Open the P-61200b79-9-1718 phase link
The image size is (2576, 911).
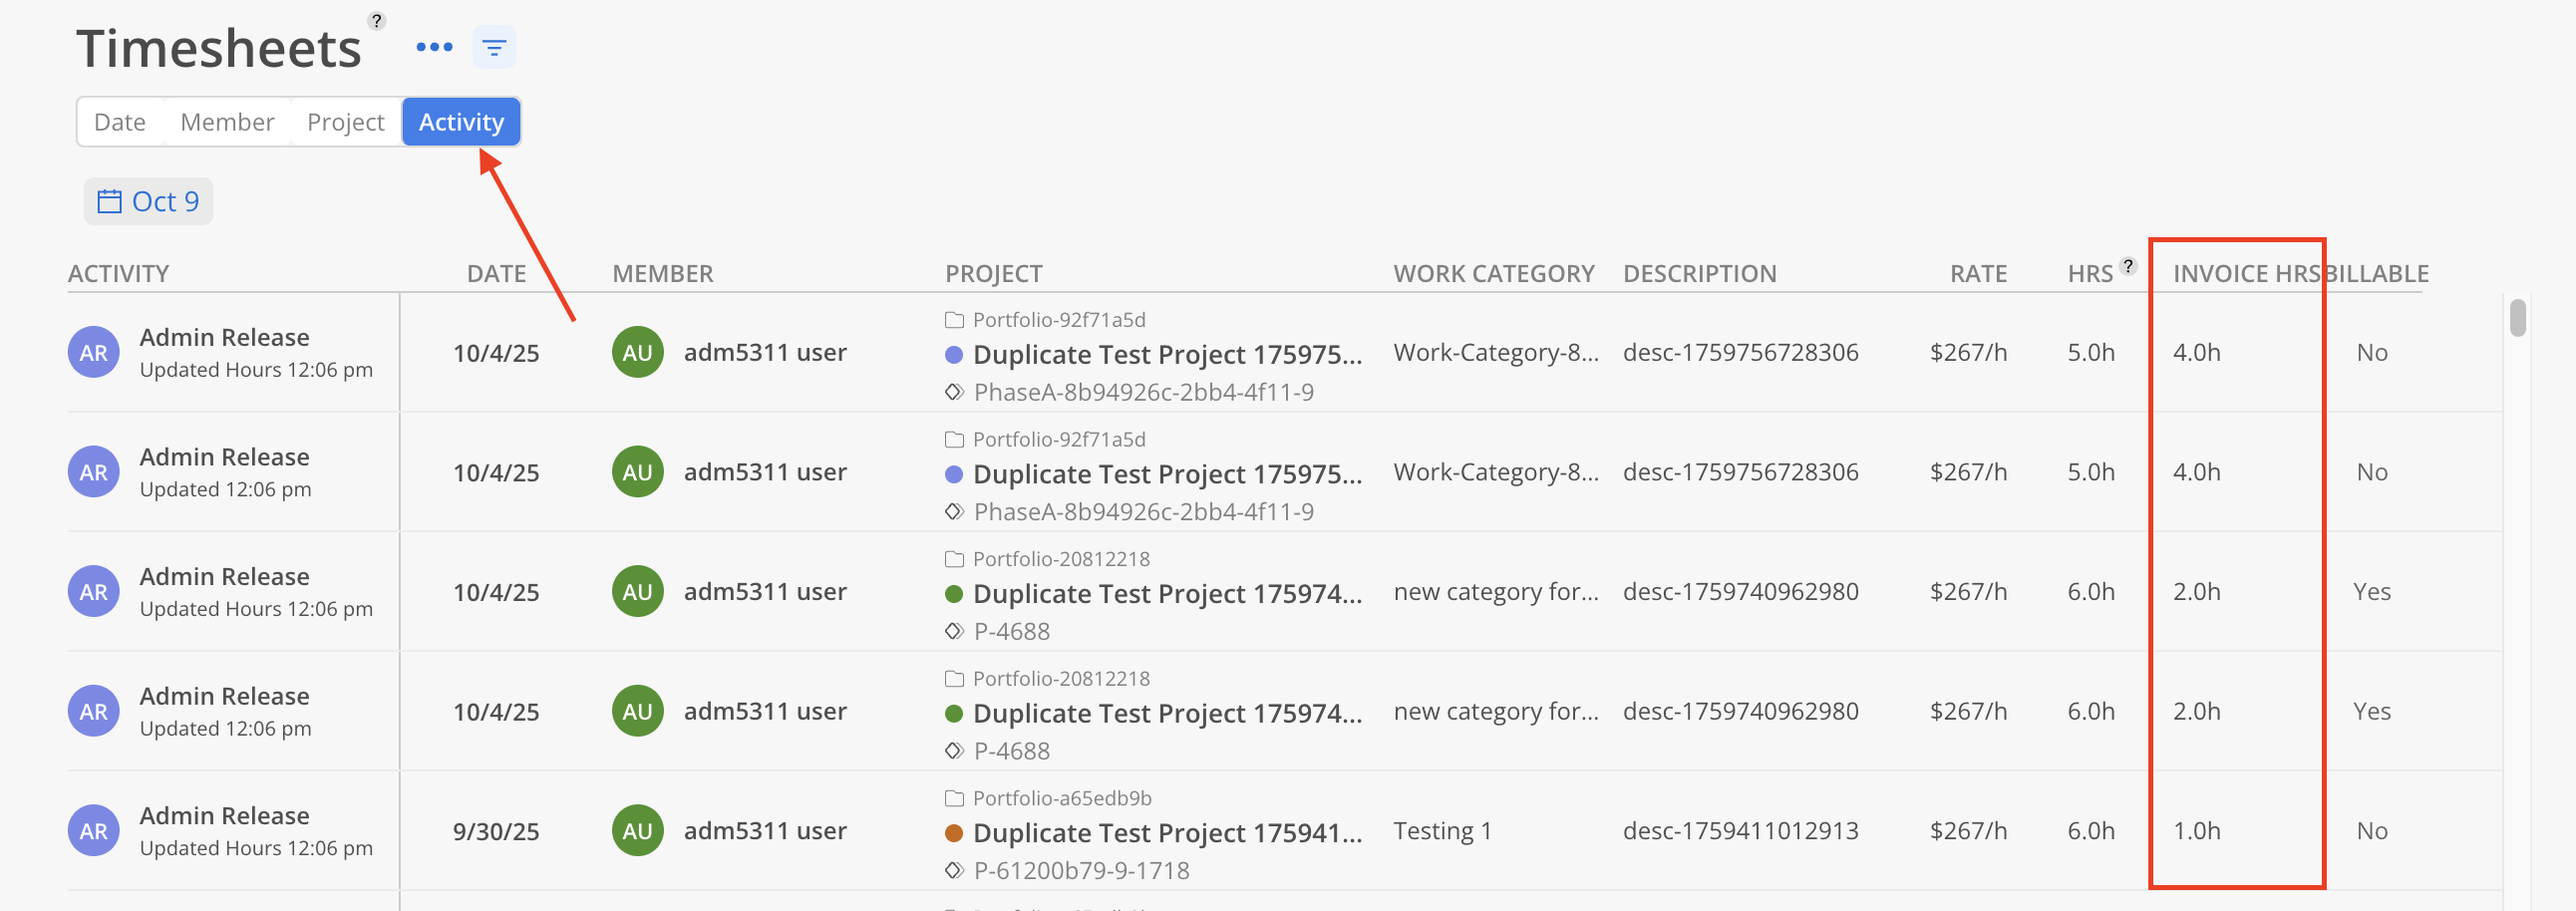pyautogui.click(x=1081, y=870)
